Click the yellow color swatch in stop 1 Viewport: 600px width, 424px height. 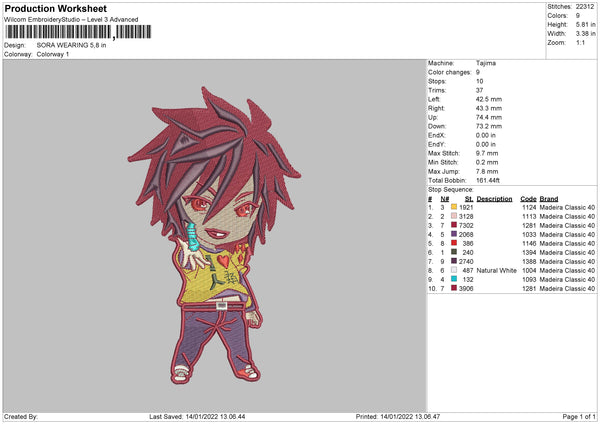[454, 207]
